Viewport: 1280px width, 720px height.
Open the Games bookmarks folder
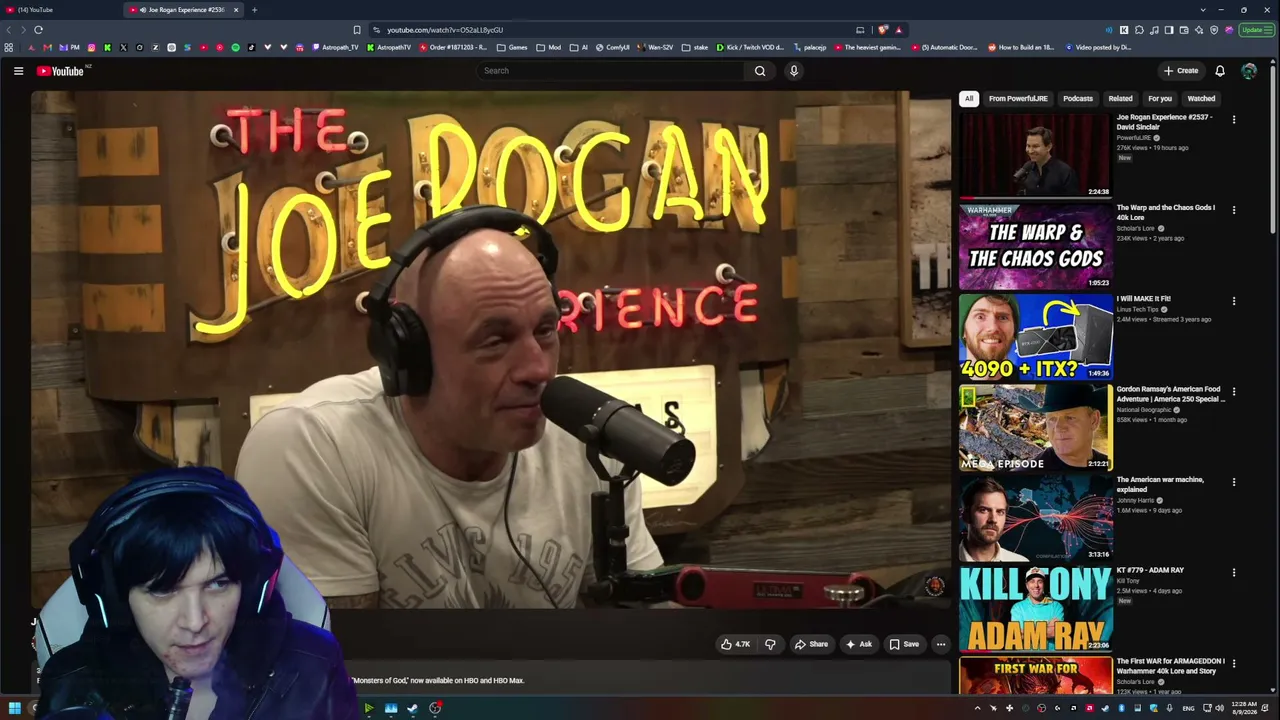(x=512, y=47)
